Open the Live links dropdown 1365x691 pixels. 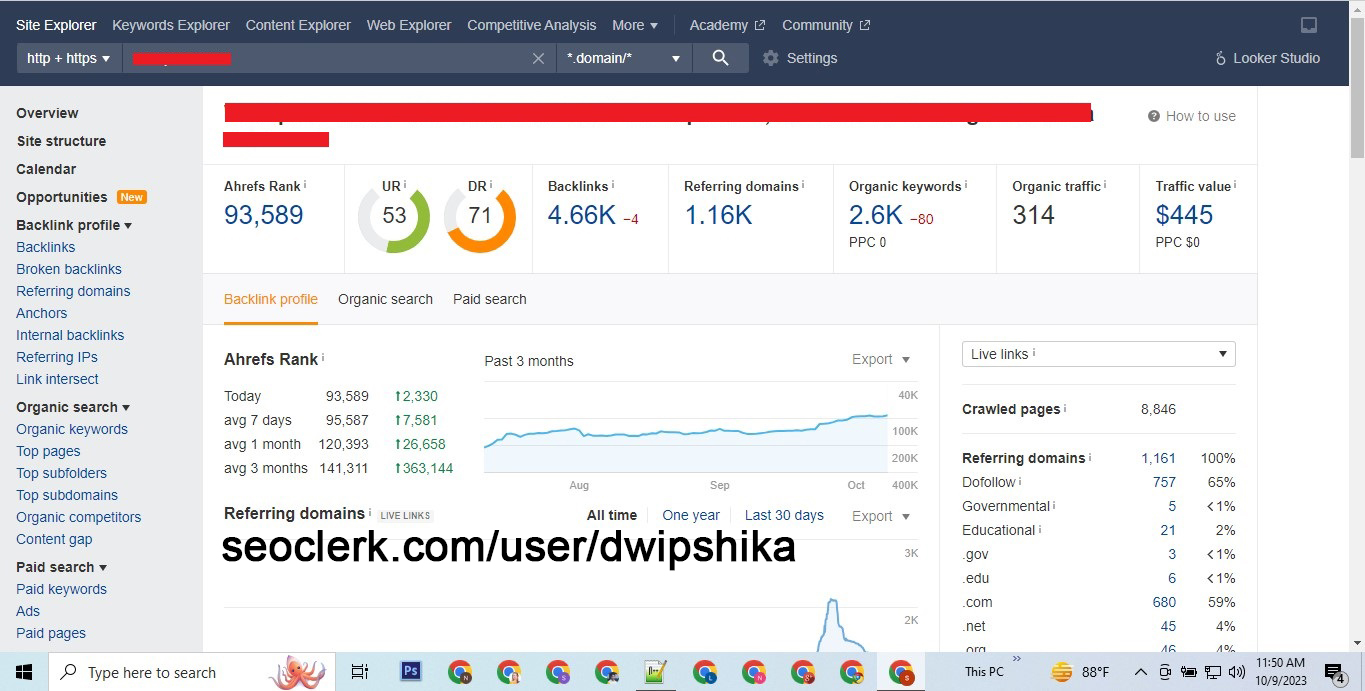click(1098, 354)
